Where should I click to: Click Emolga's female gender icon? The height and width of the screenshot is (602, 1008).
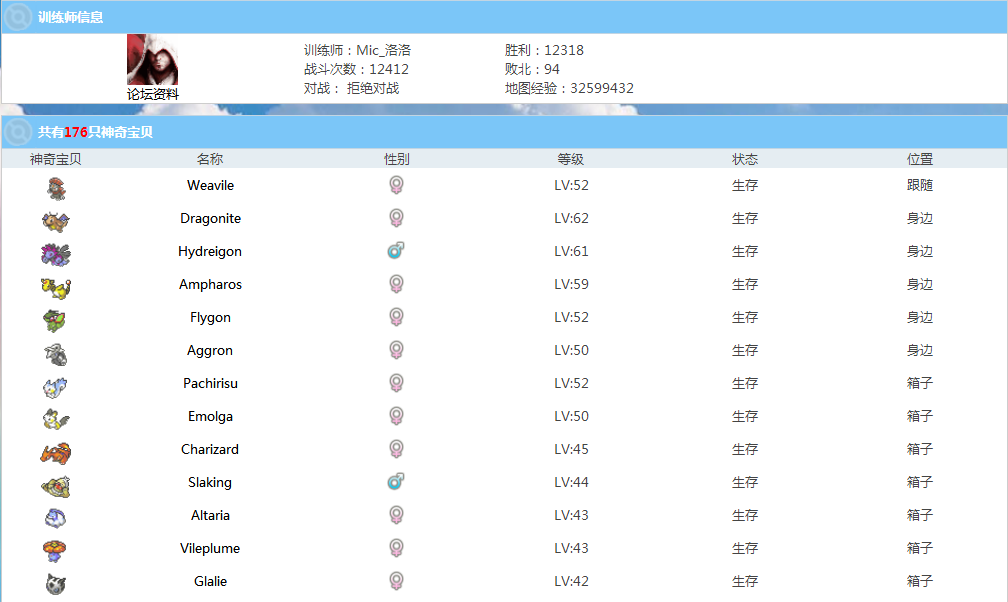(x=397, y=416)
